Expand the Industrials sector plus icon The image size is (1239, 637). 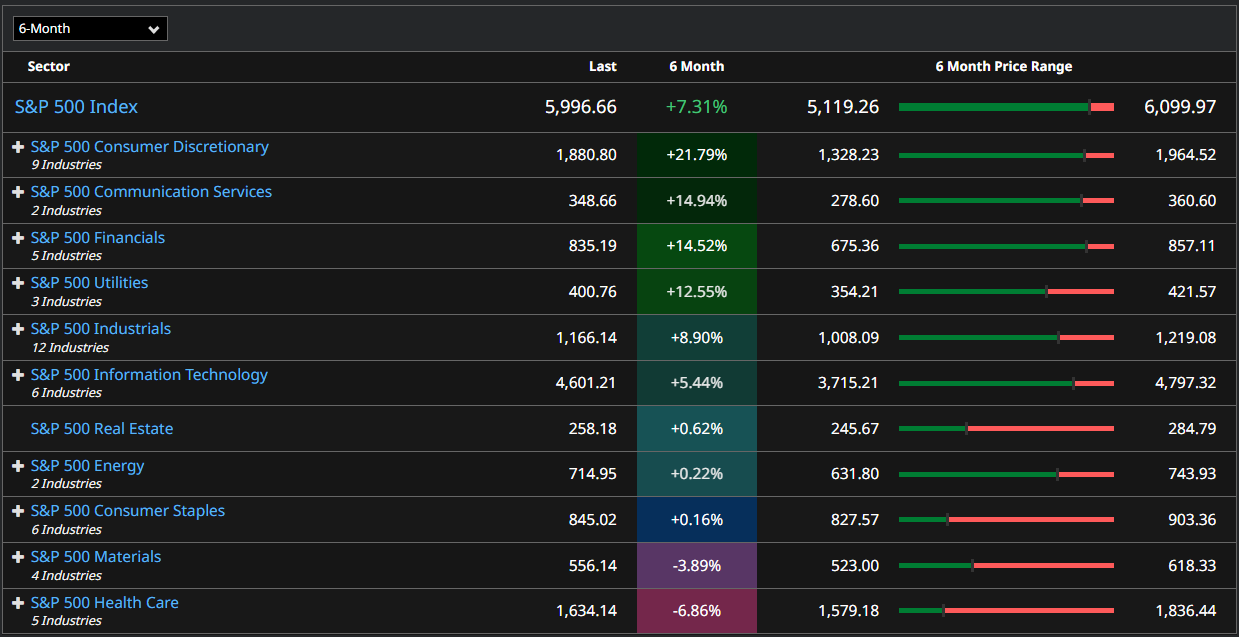(x=18, y=329)
